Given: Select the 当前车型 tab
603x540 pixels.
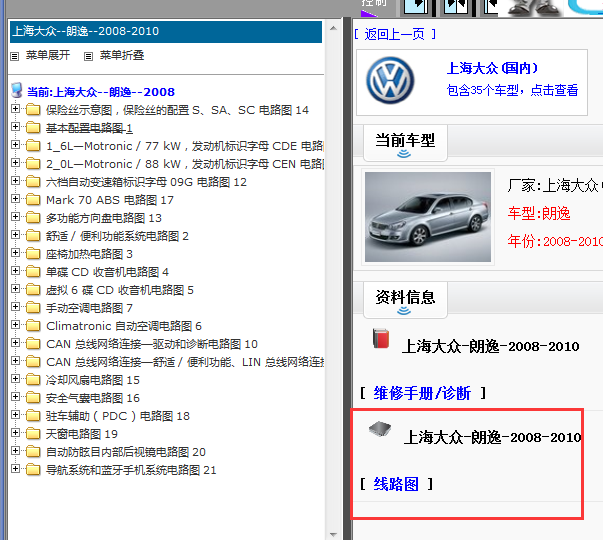Looking at the screenshot, I should 405,143.
